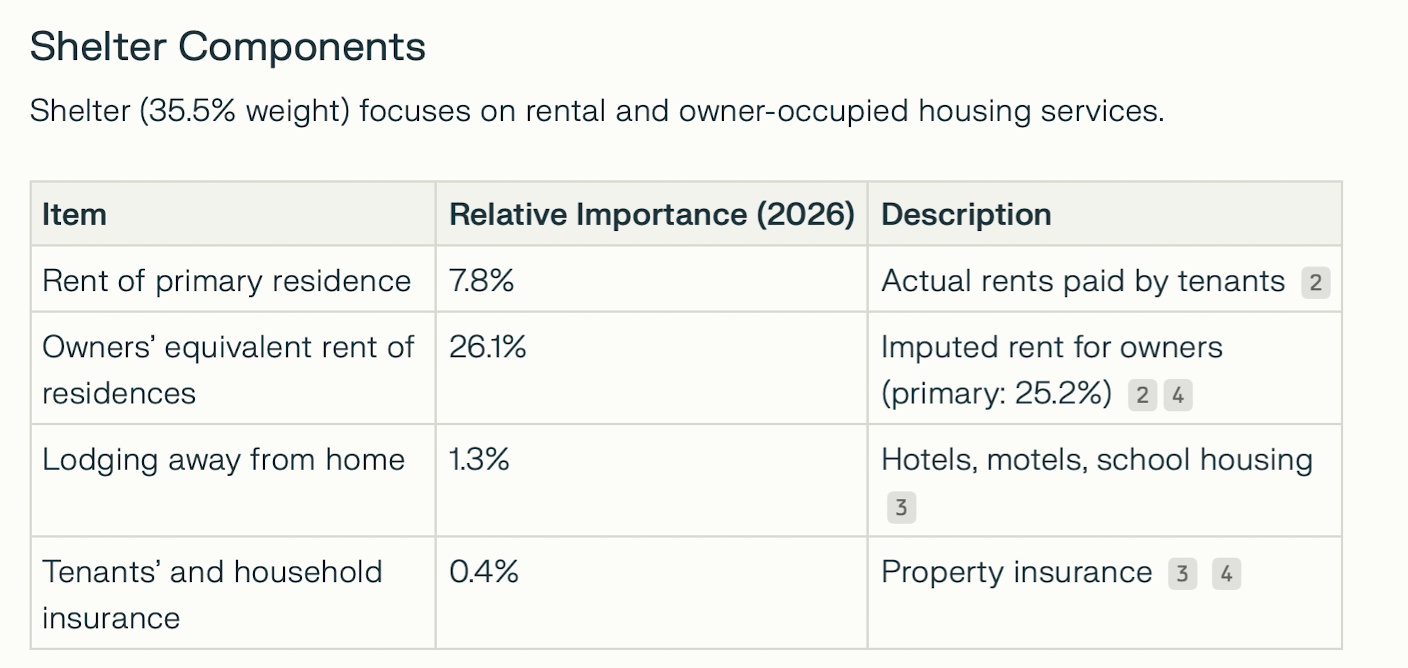
Task: Click the Shelter (35.5% weight) intro sentence
Action: coord(597,111)
